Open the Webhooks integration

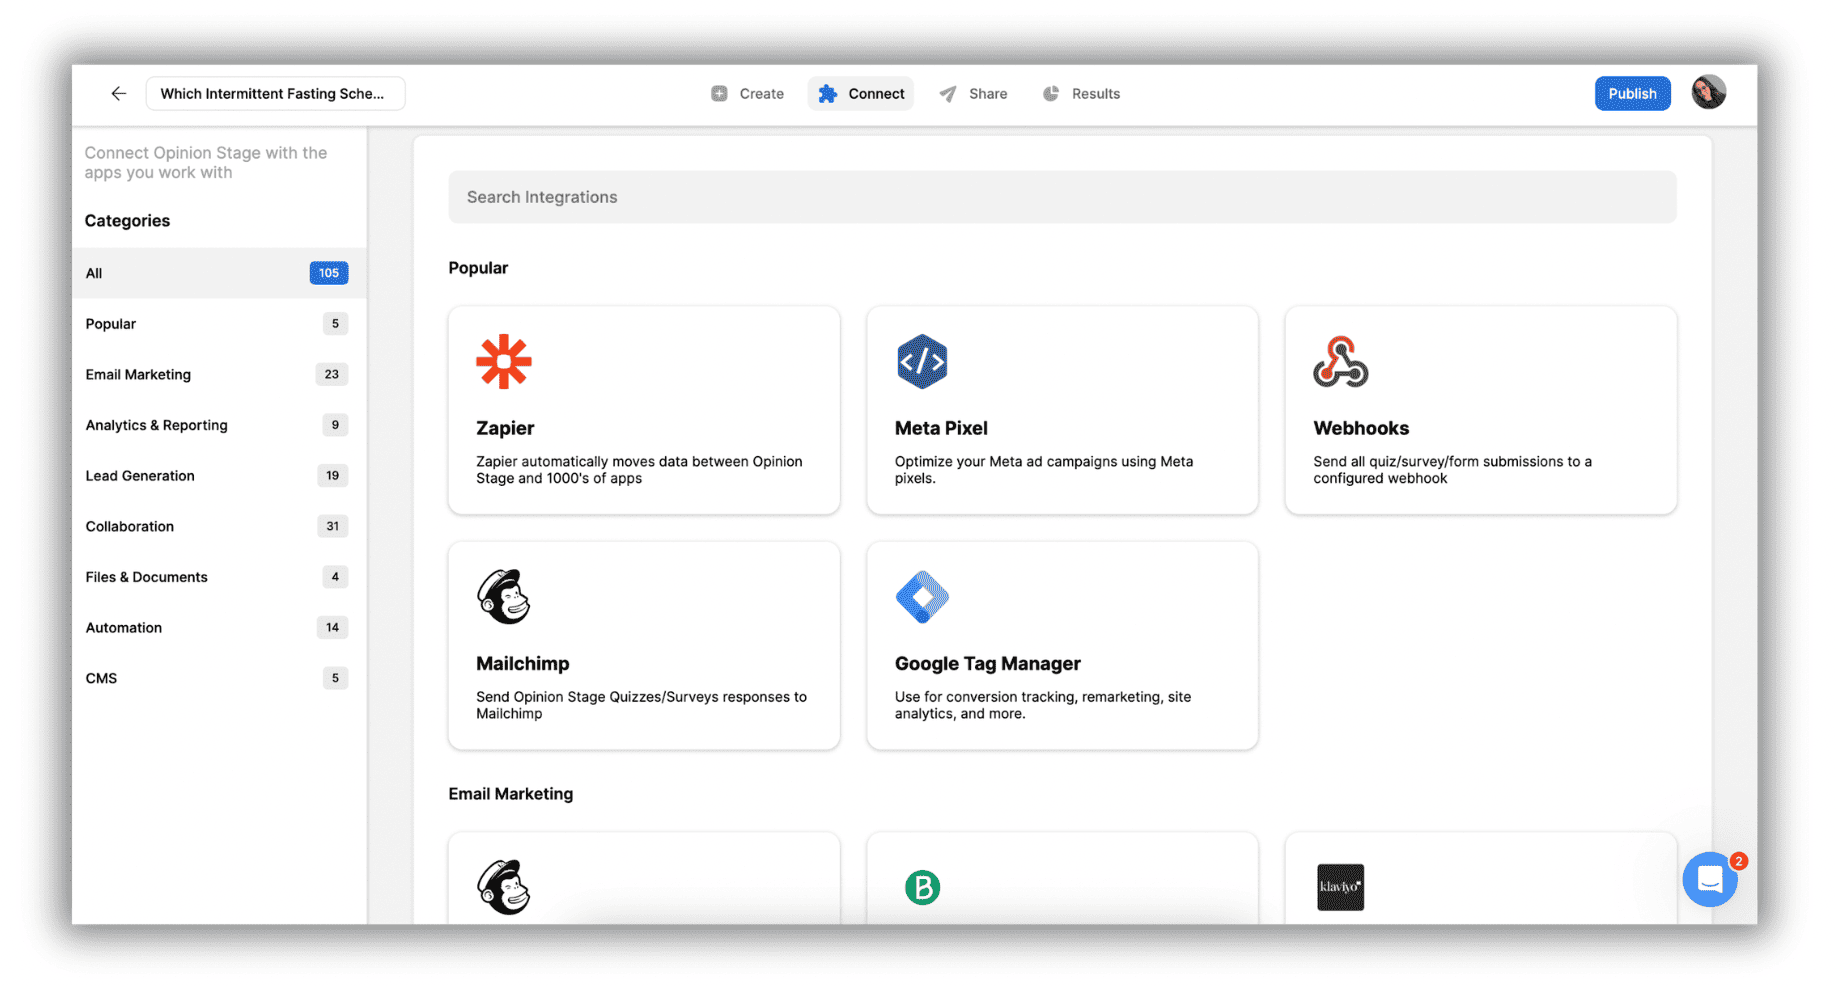[1480, 410]
